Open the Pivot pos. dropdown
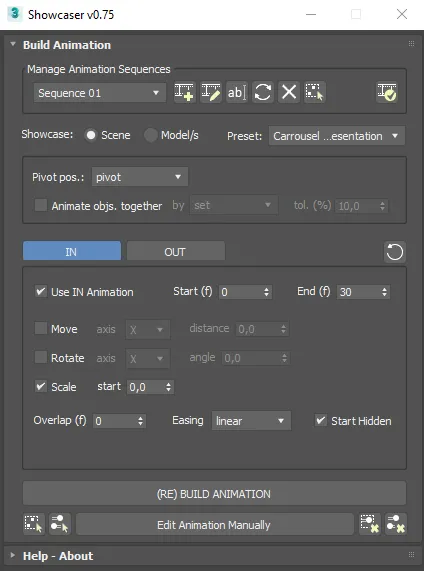424x571 pixels. pyautogui.click(x=140, y=177)
